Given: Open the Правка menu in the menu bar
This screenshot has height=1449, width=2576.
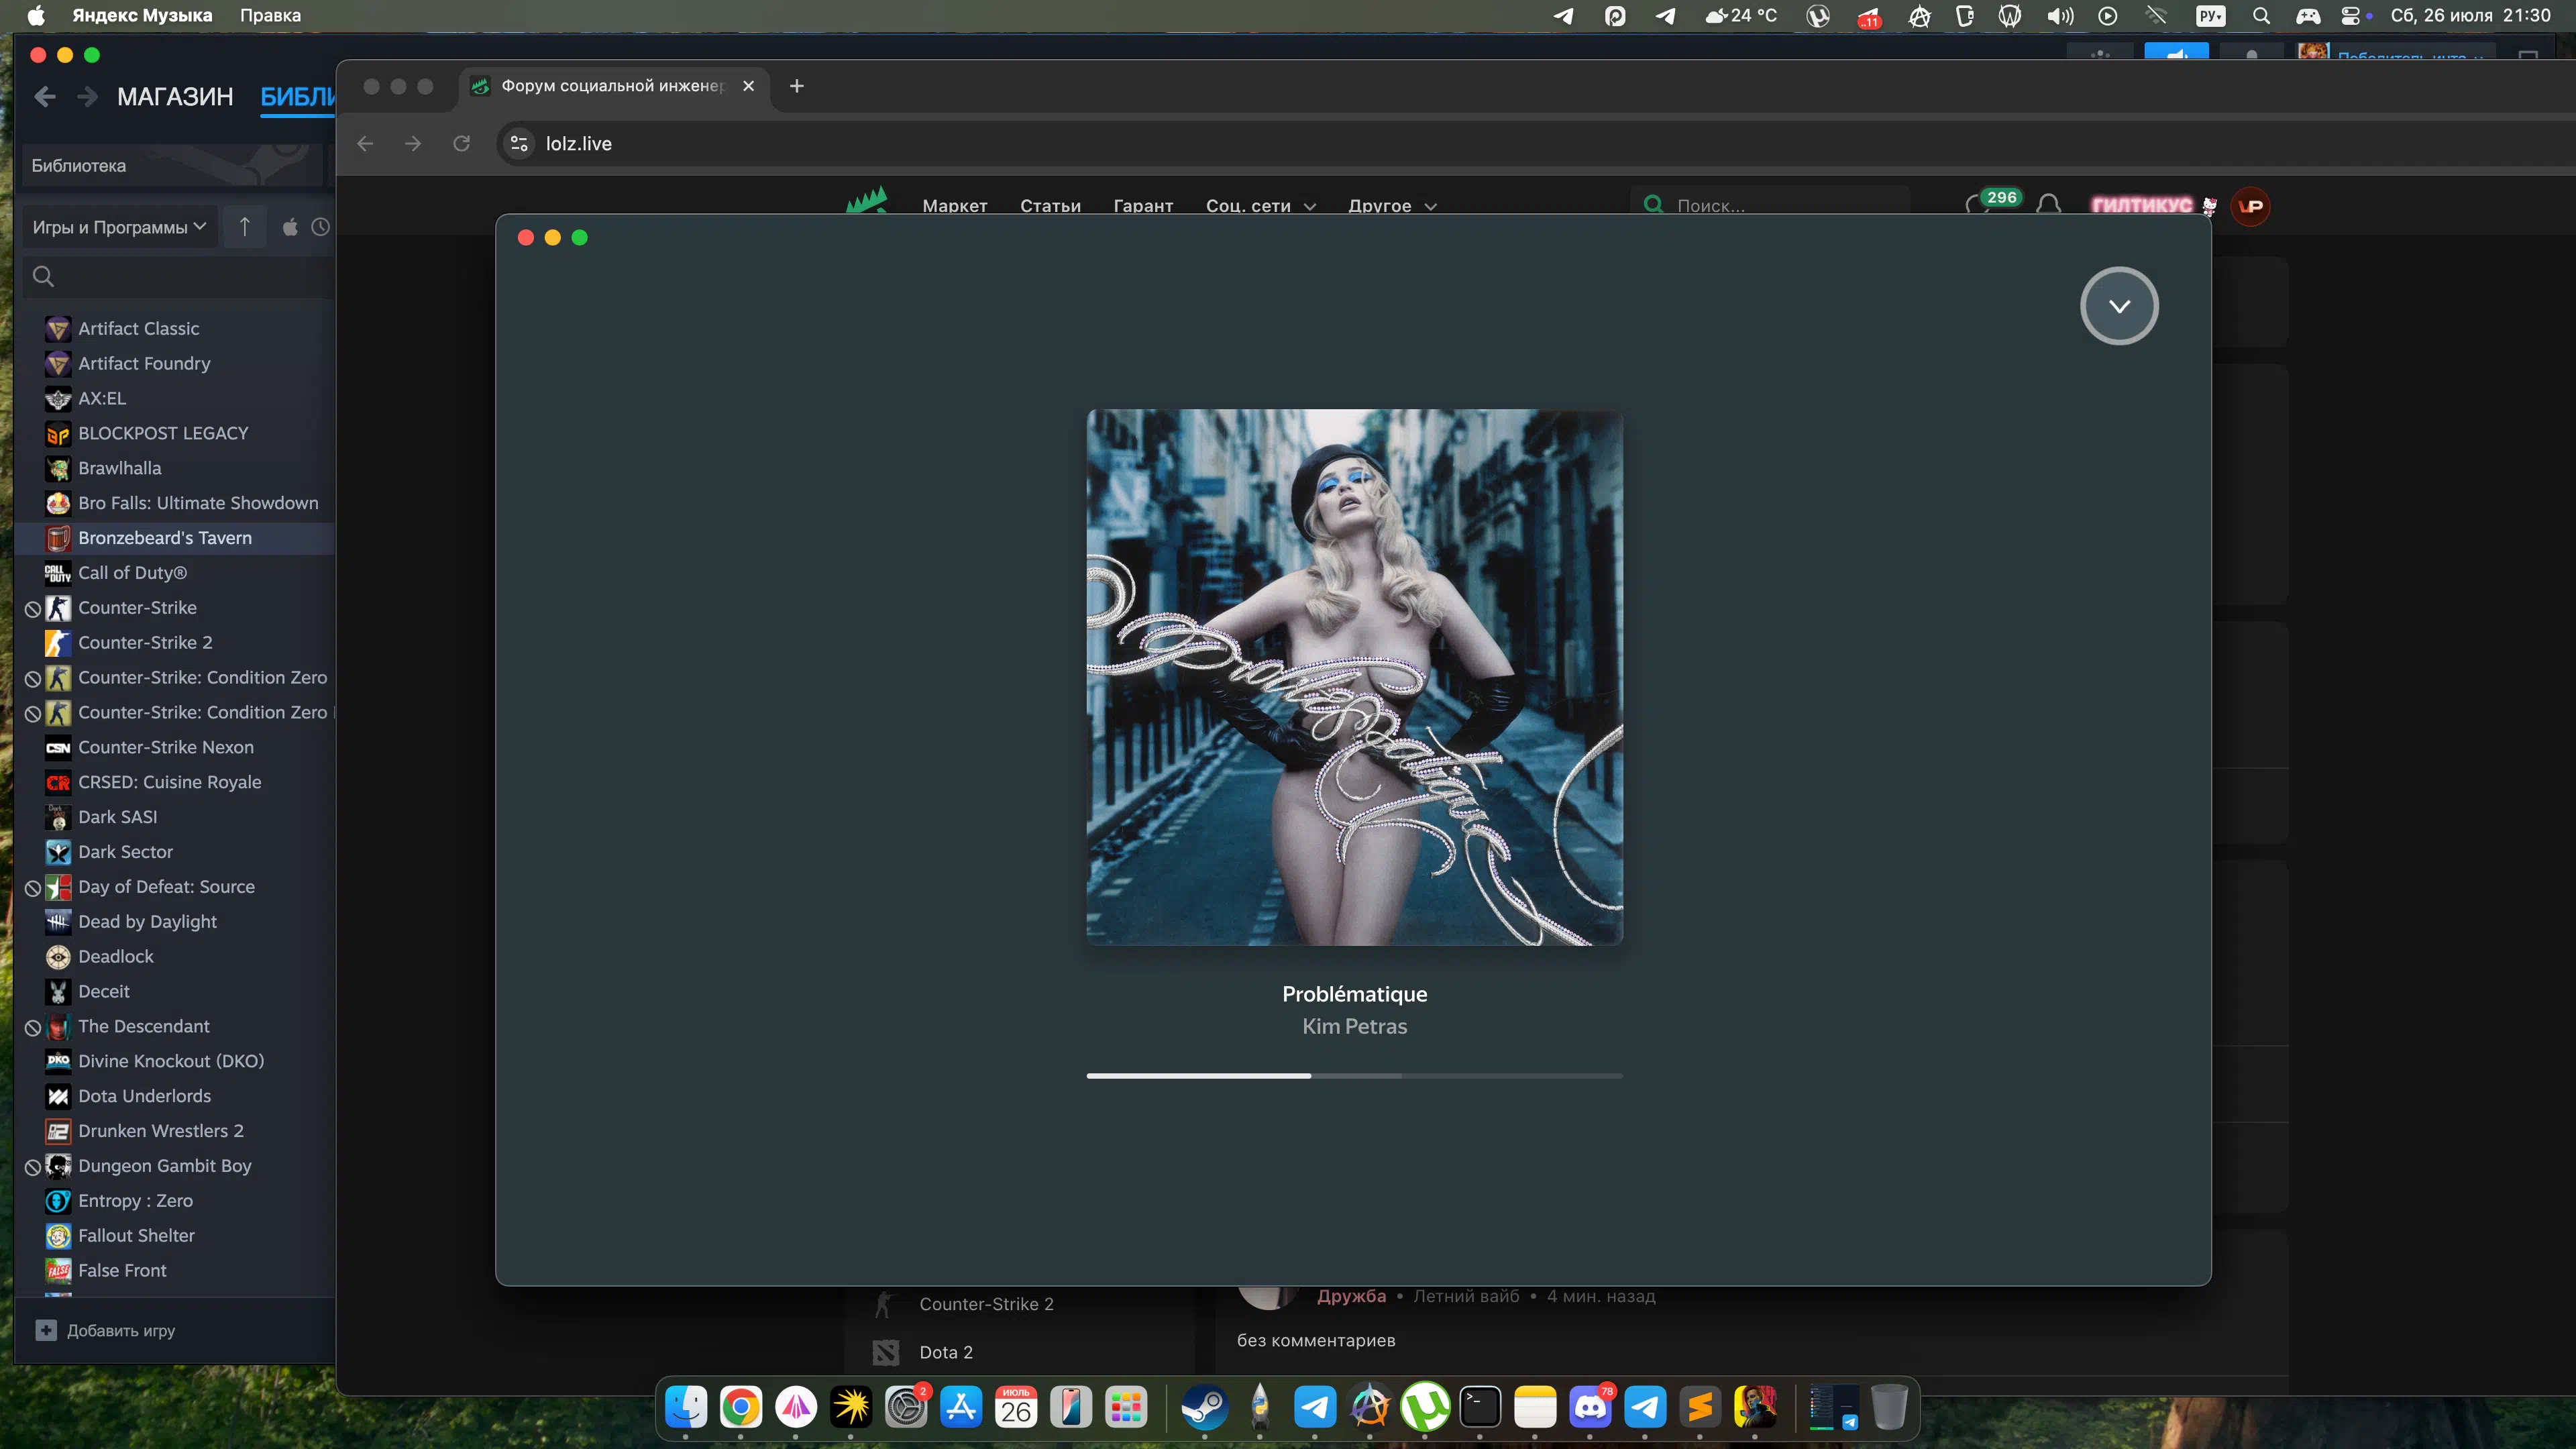Looking at the screenshot, I should pos(270,15).
